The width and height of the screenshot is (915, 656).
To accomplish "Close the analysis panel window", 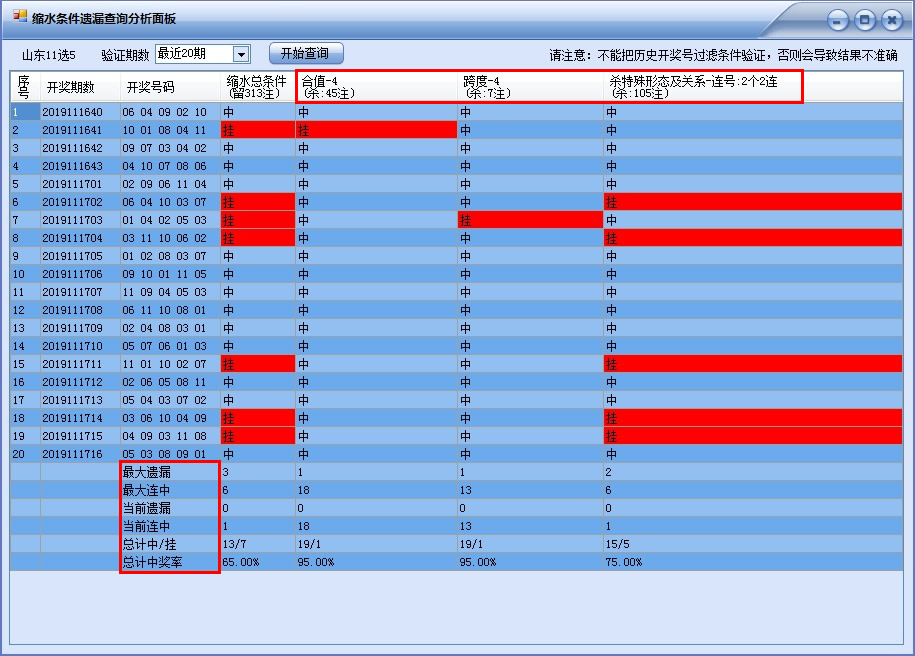I will [891, 20].
